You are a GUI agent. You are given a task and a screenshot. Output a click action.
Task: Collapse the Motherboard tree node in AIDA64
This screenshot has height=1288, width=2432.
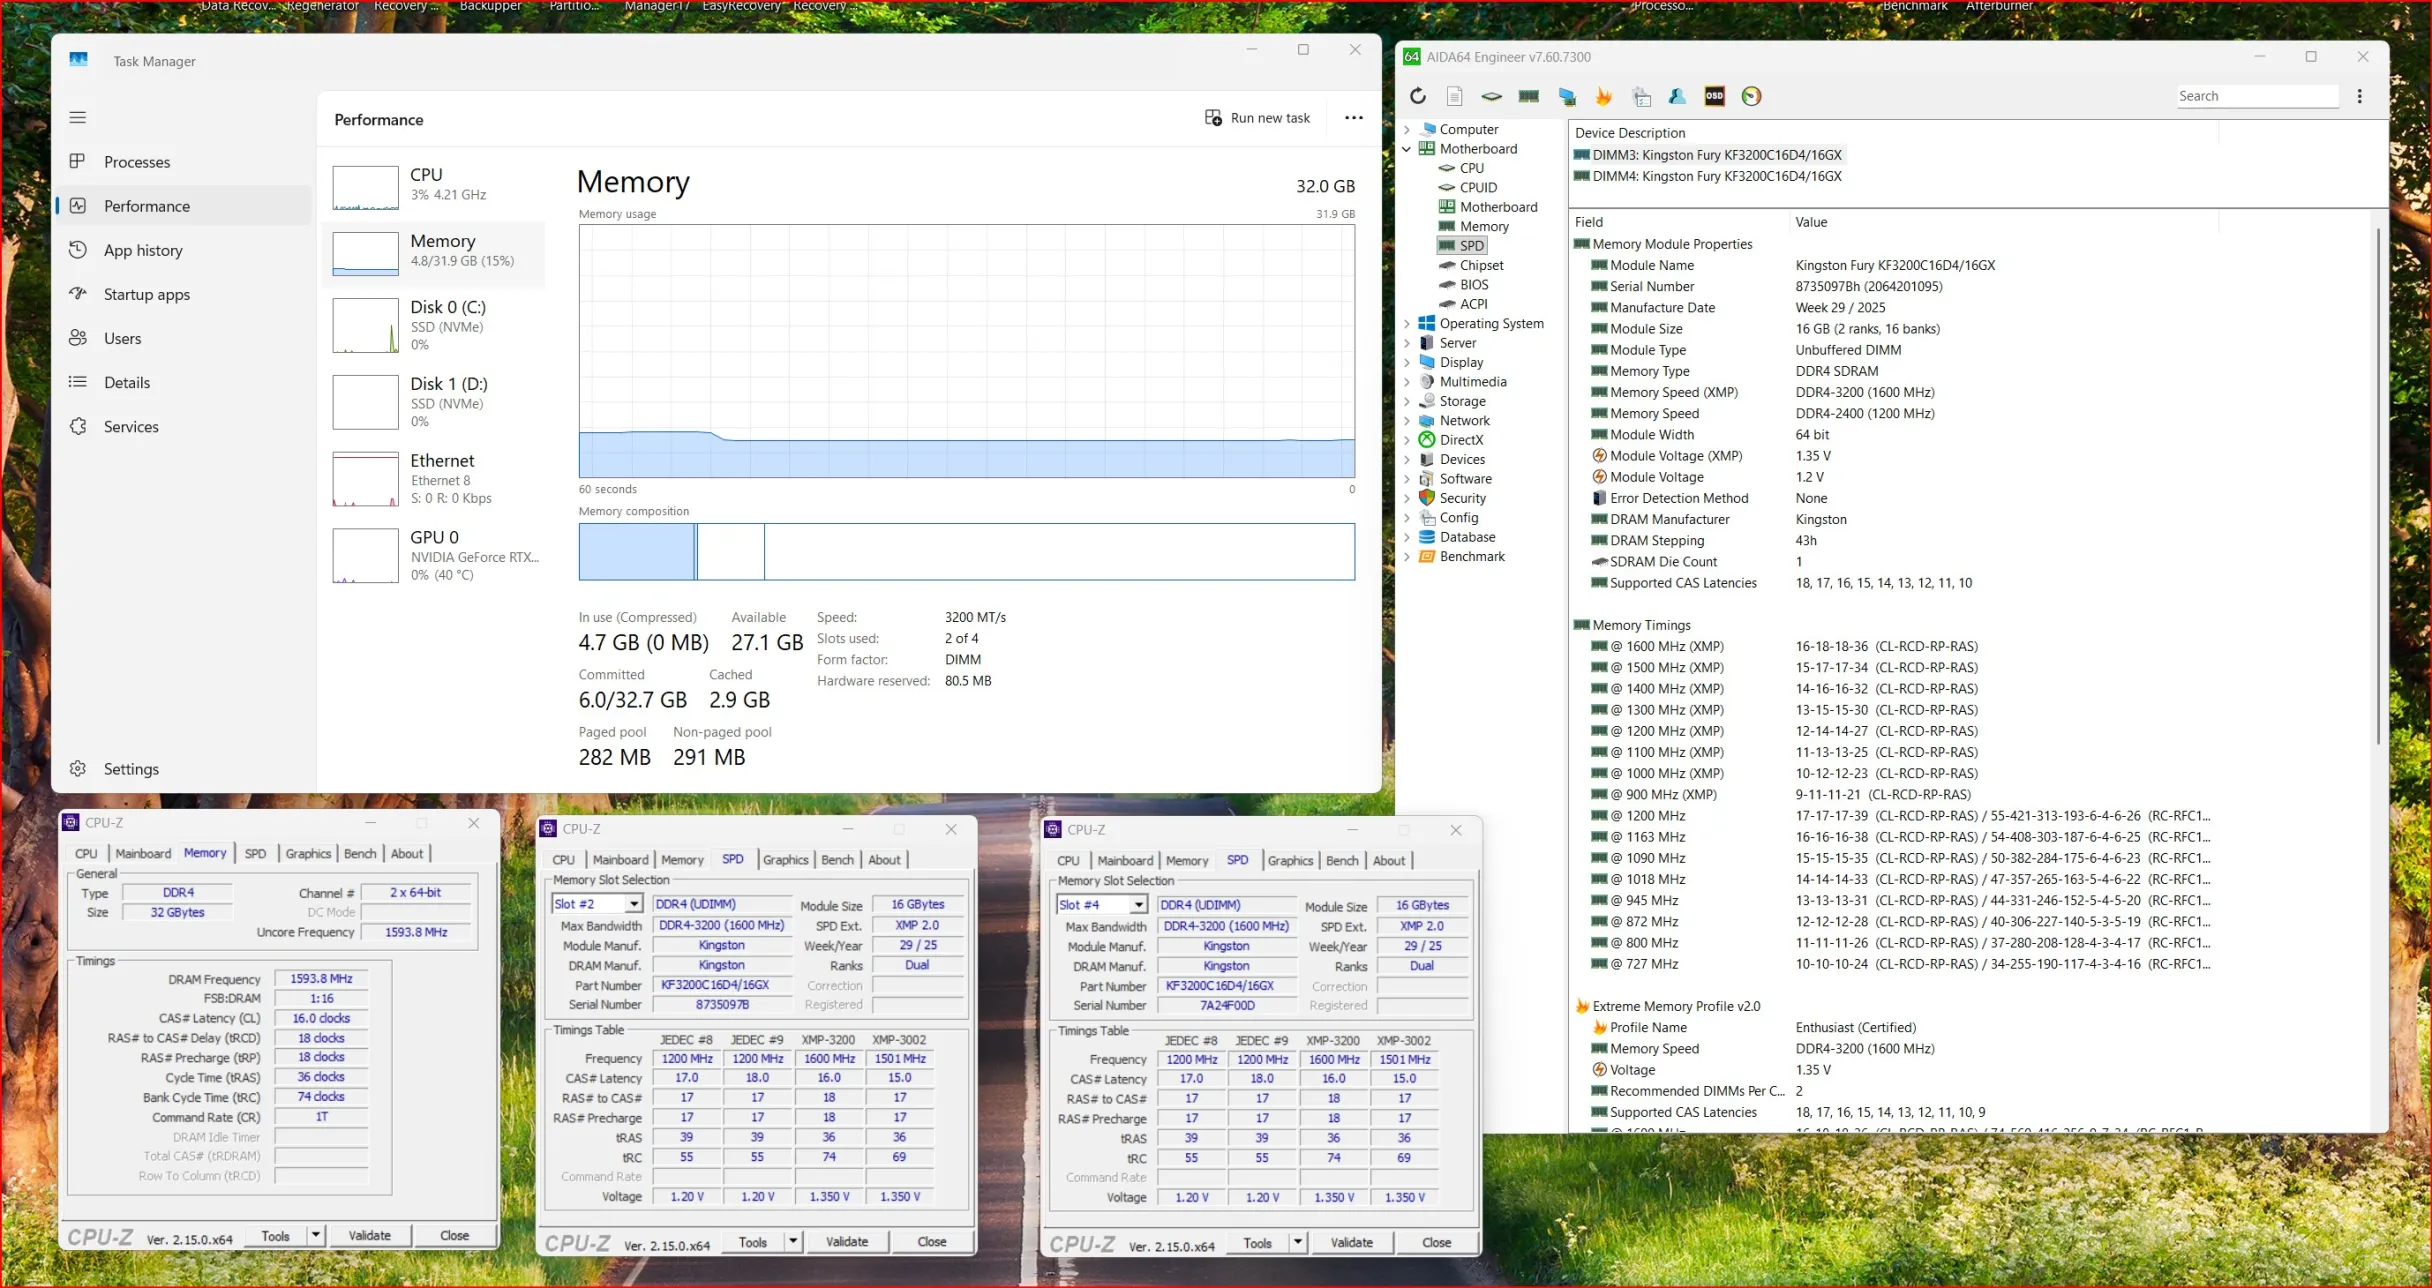tap(1407, 149)
